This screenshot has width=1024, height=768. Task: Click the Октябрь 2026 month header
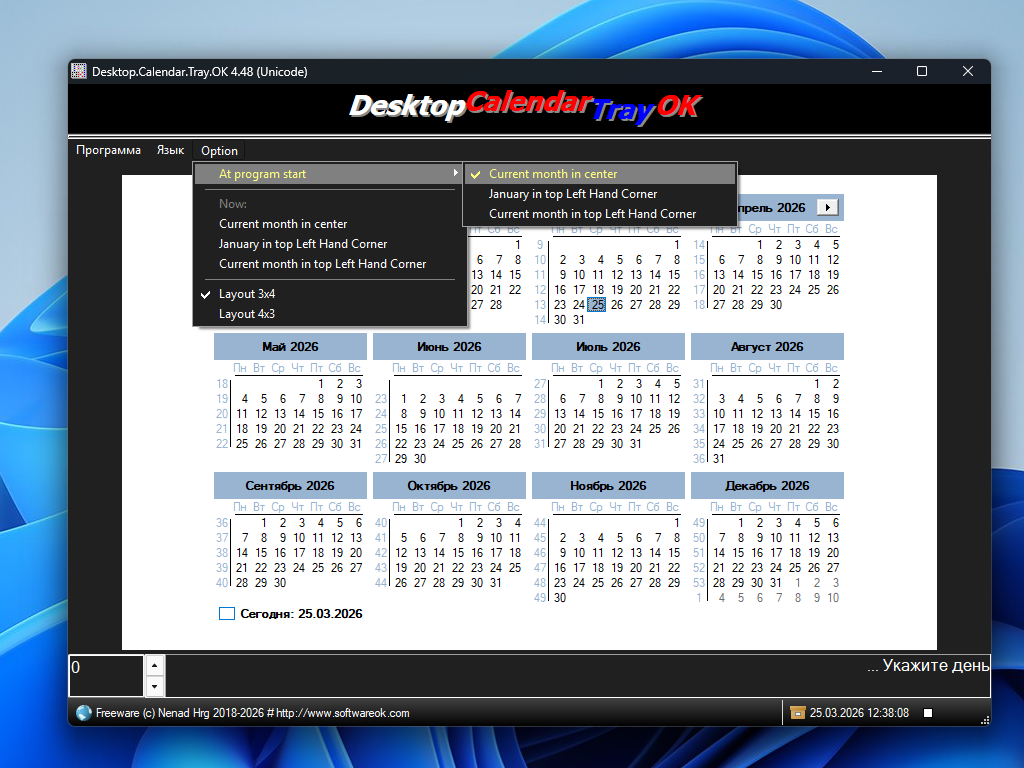point(449,486)
